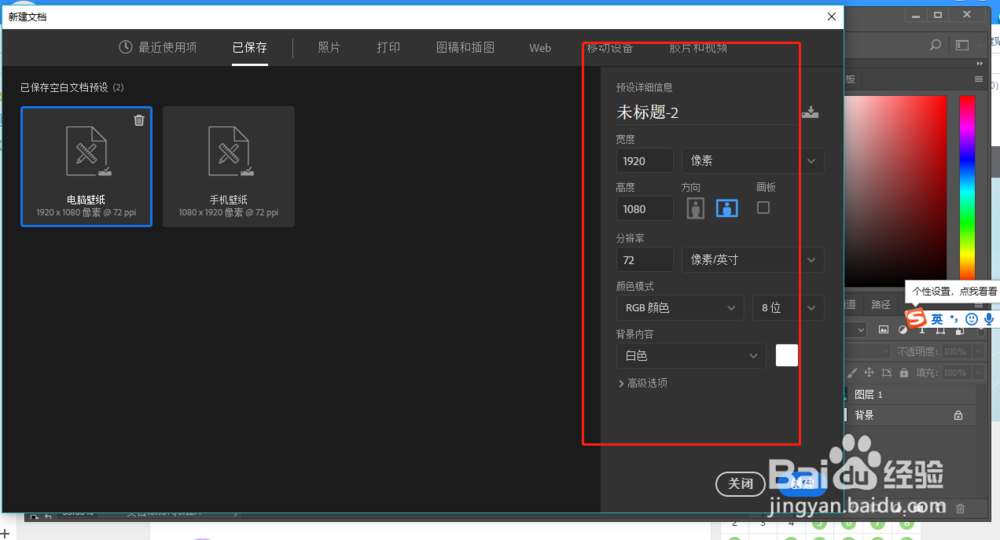Switch to 胶片和视频 tab
1000x540 pixels.
pyautogui.click(x=698, y=48)
